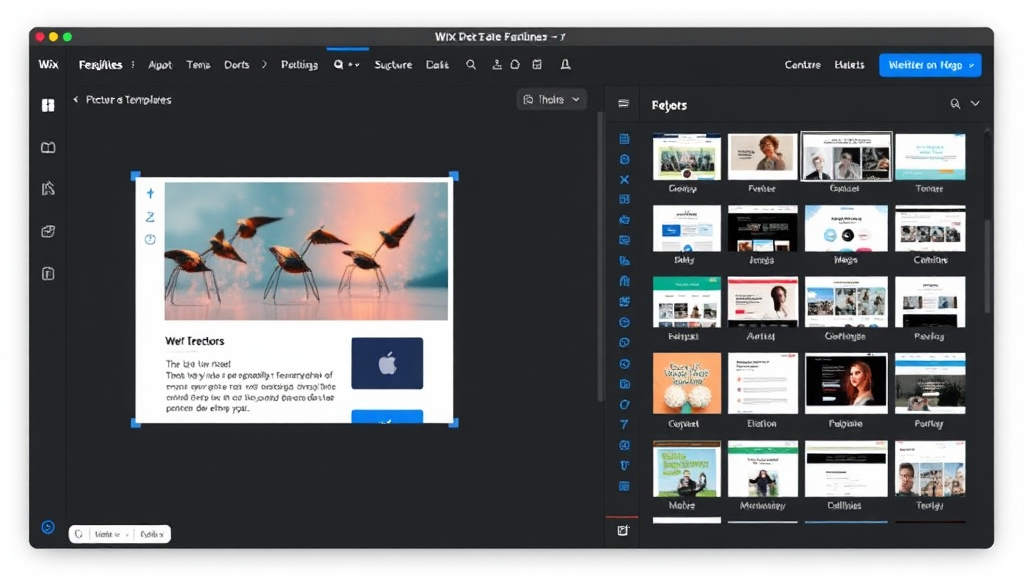
Task: Search templates with the Fejets panel magnifier
Action: 955,104
